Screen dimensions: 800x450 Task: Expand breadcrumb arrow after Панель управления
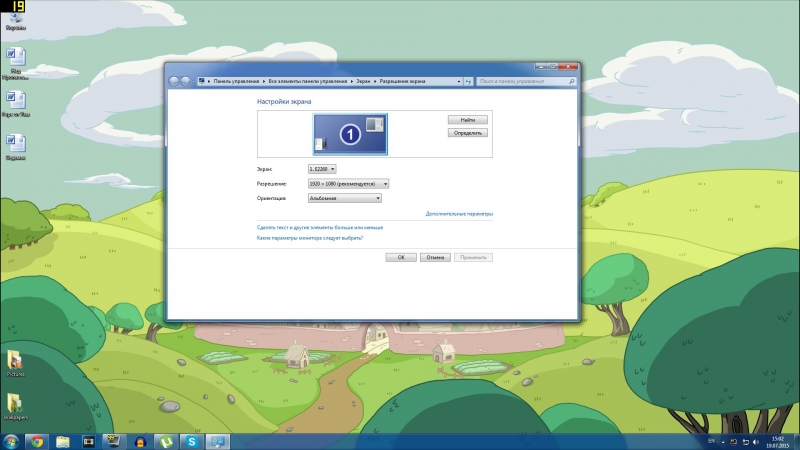(264, 81)
